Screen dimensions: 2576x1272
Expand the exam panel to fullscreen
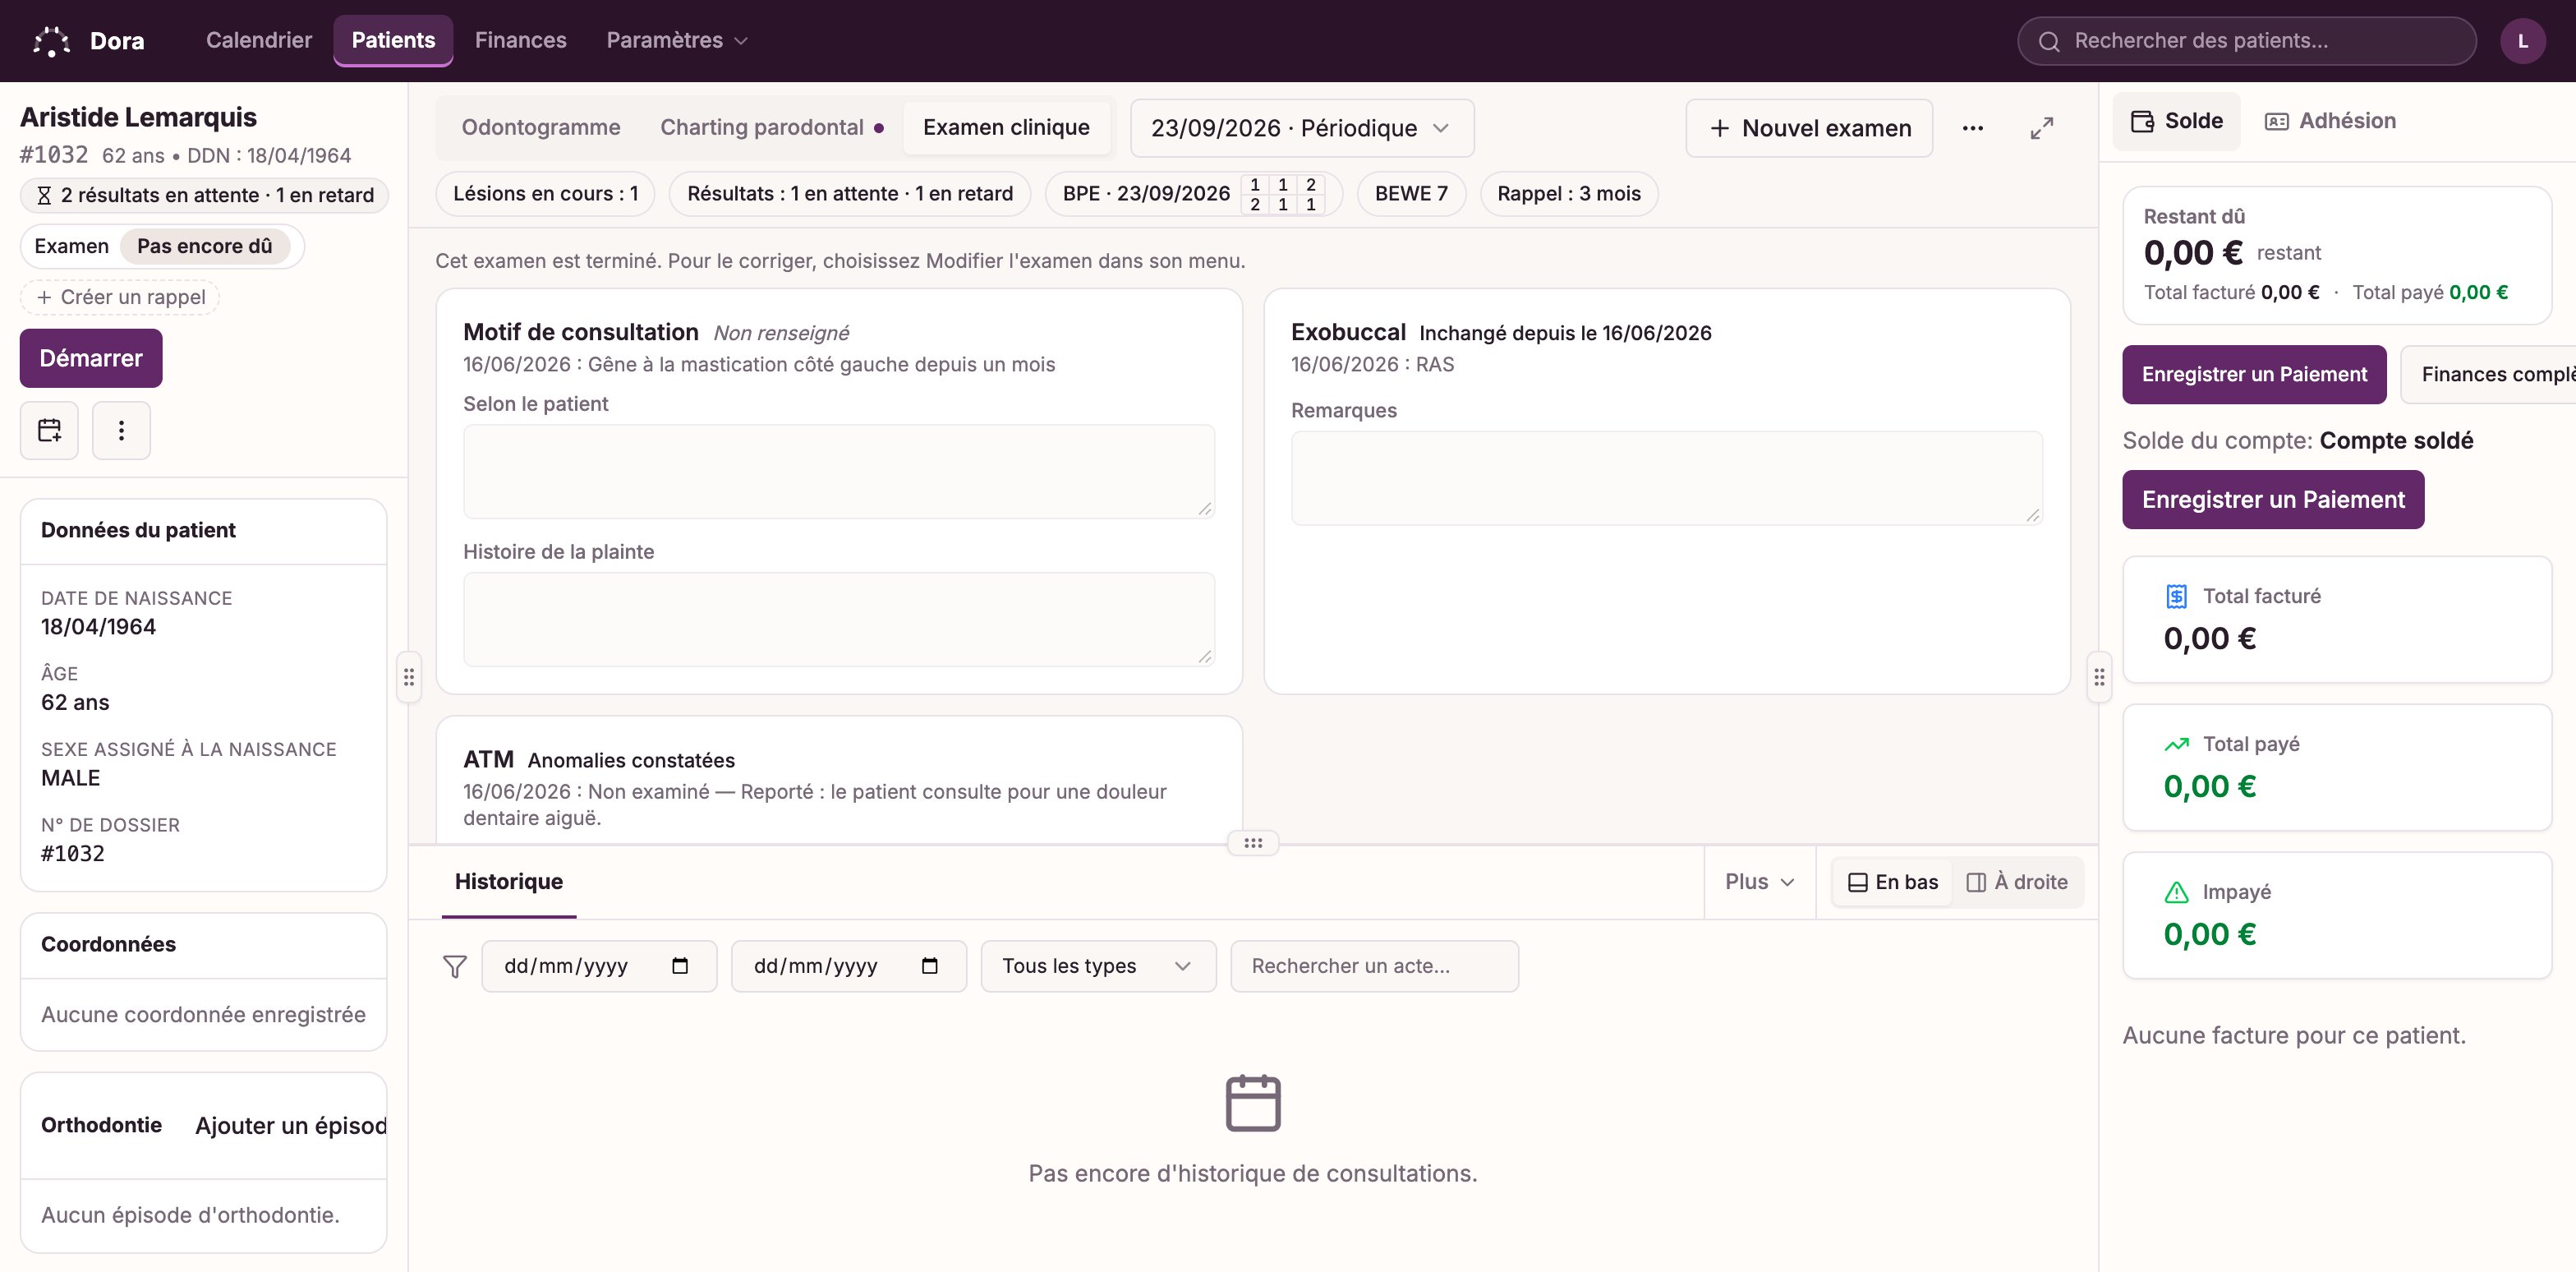(x=2041, y=128)
